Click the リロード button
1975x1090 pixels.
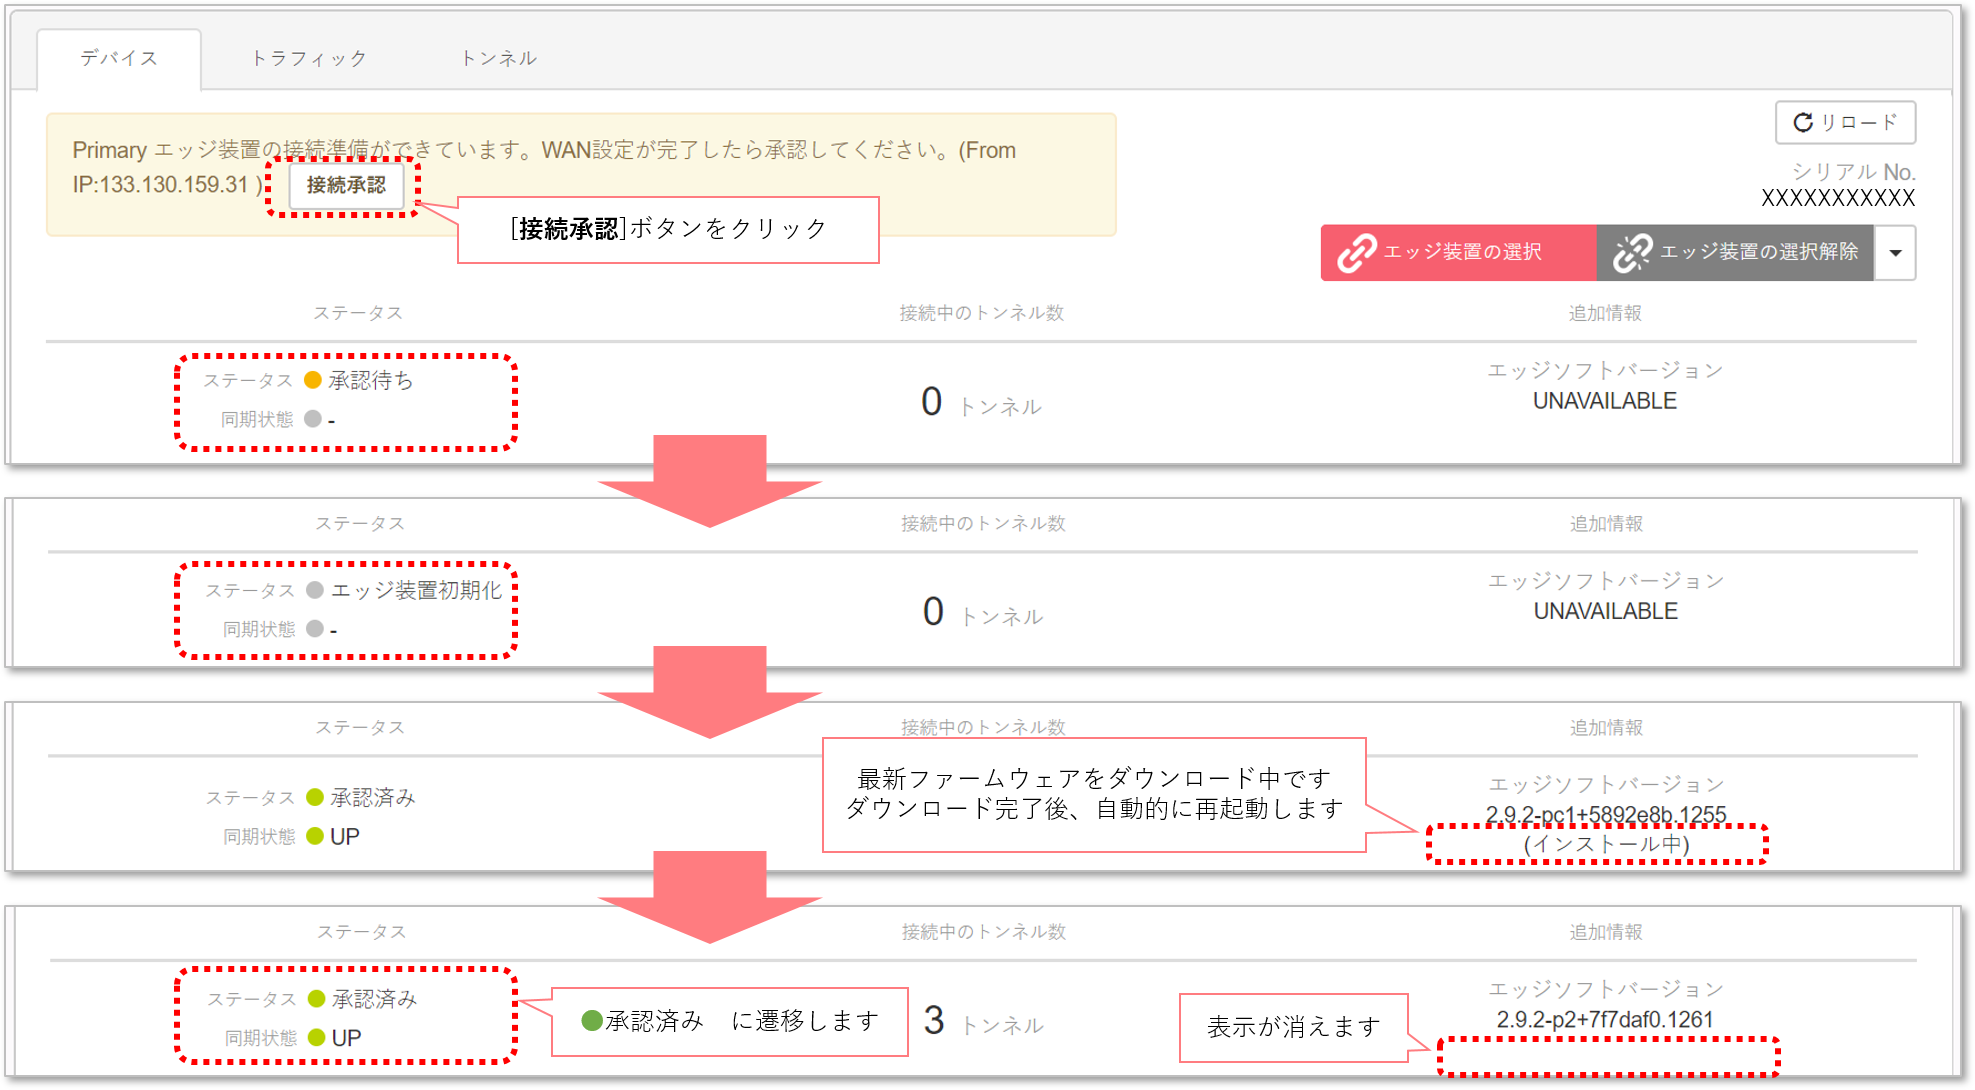tap(1845, 122)
